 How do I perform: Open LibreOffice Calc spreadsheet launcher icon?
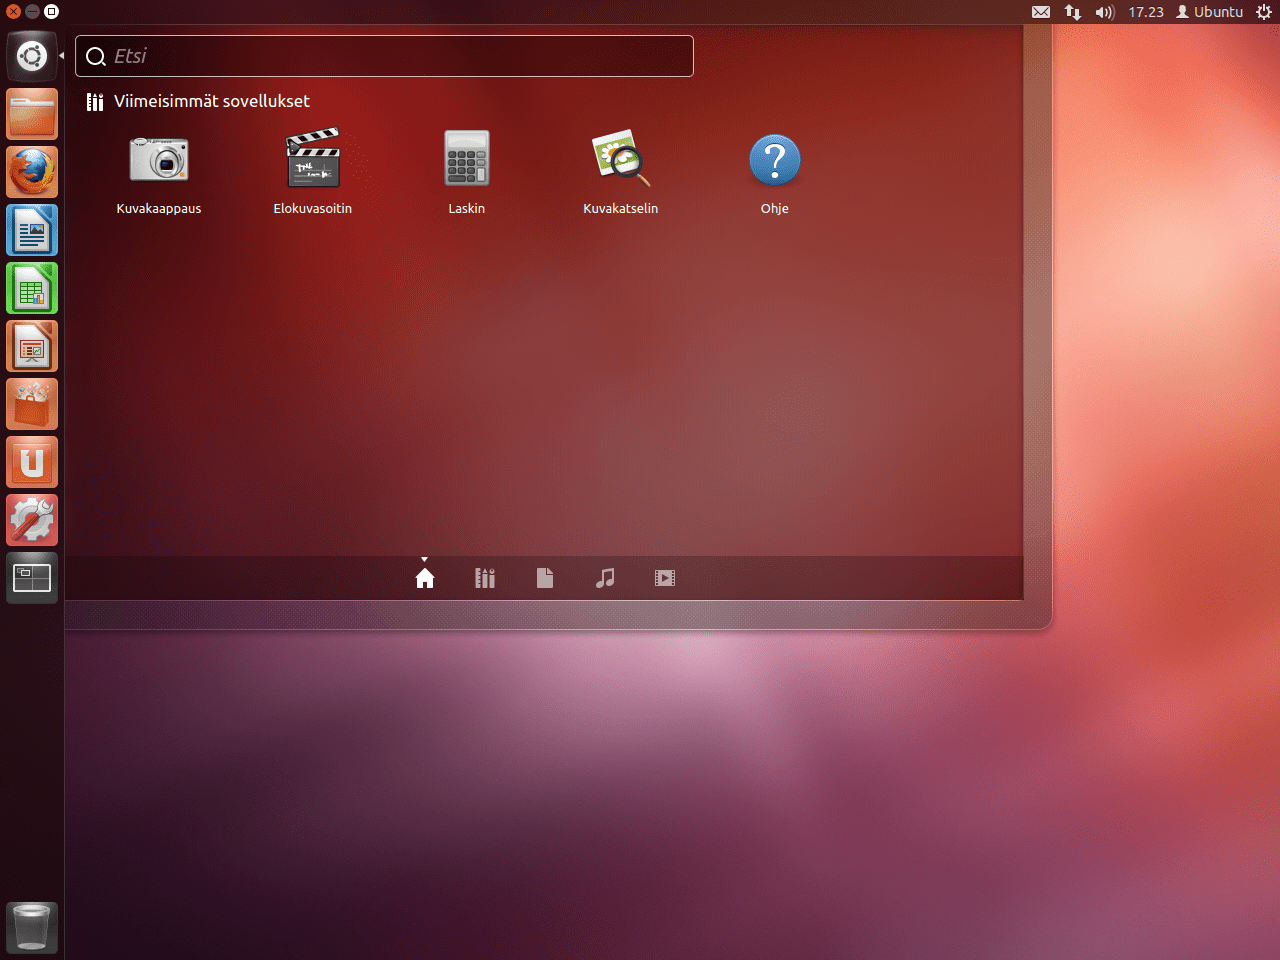click(x=32, y=289)
